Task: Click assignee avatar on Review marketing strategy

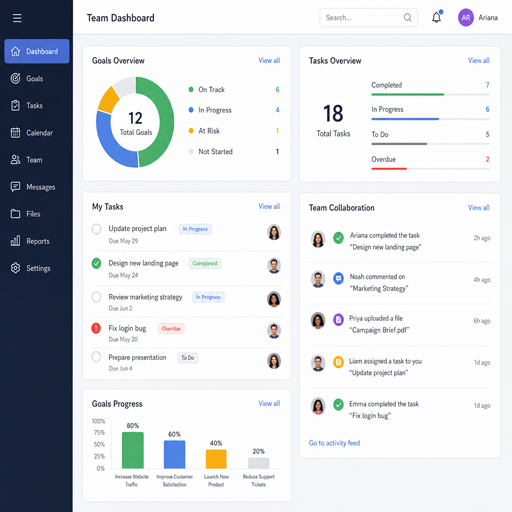Action: [x=274, y=299]
